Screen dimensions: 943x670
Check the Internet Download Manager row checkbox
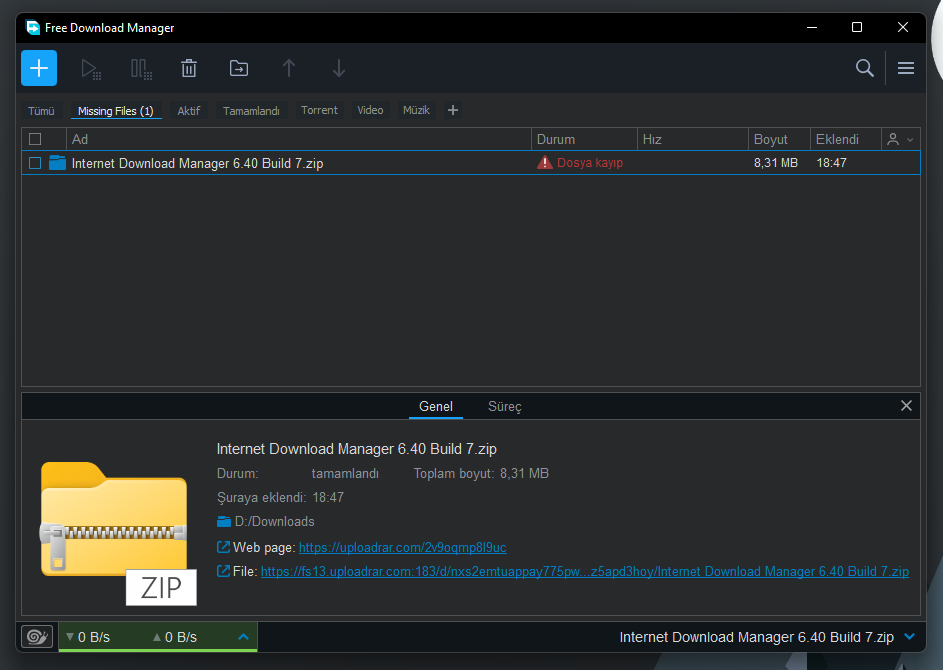click(x=35, y=163)
